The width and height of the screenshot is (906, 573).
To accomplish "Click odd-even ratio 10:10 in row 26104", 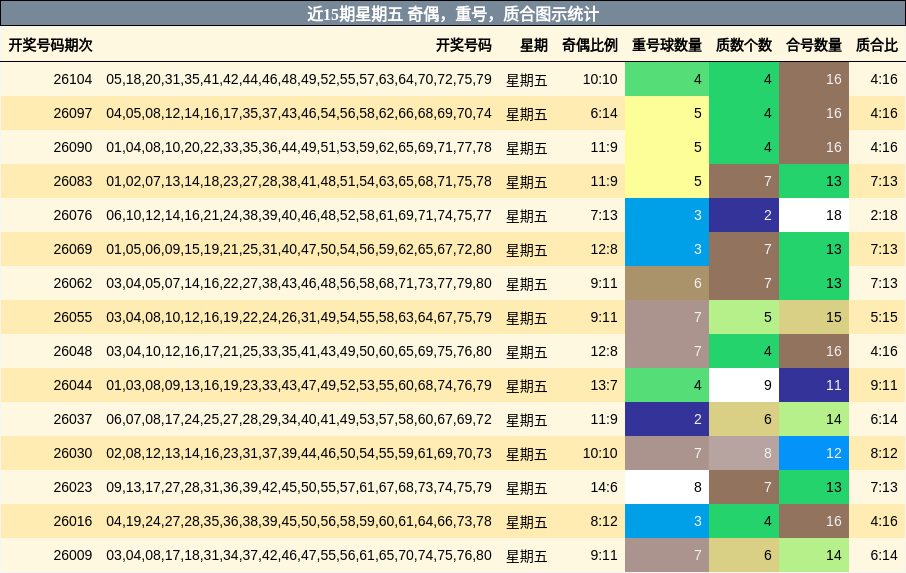I will click(x=600, y=79).
